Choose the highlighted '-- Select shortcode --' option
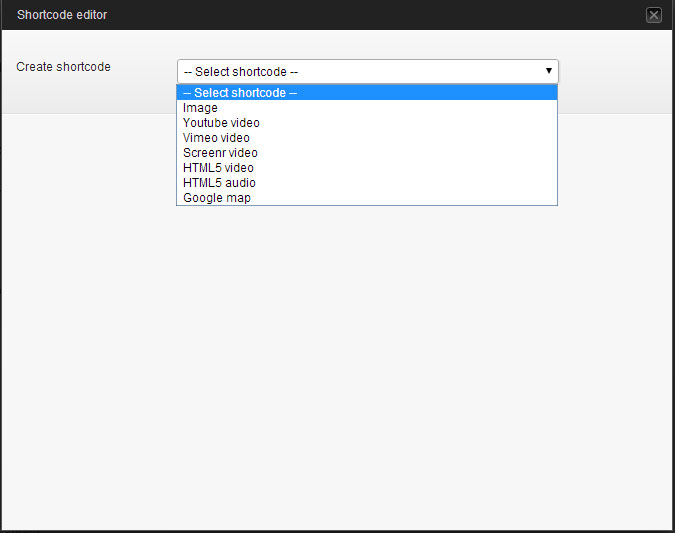Image resolution: width=675 pixels, height=533 pixels. click(x=367, y=93)
